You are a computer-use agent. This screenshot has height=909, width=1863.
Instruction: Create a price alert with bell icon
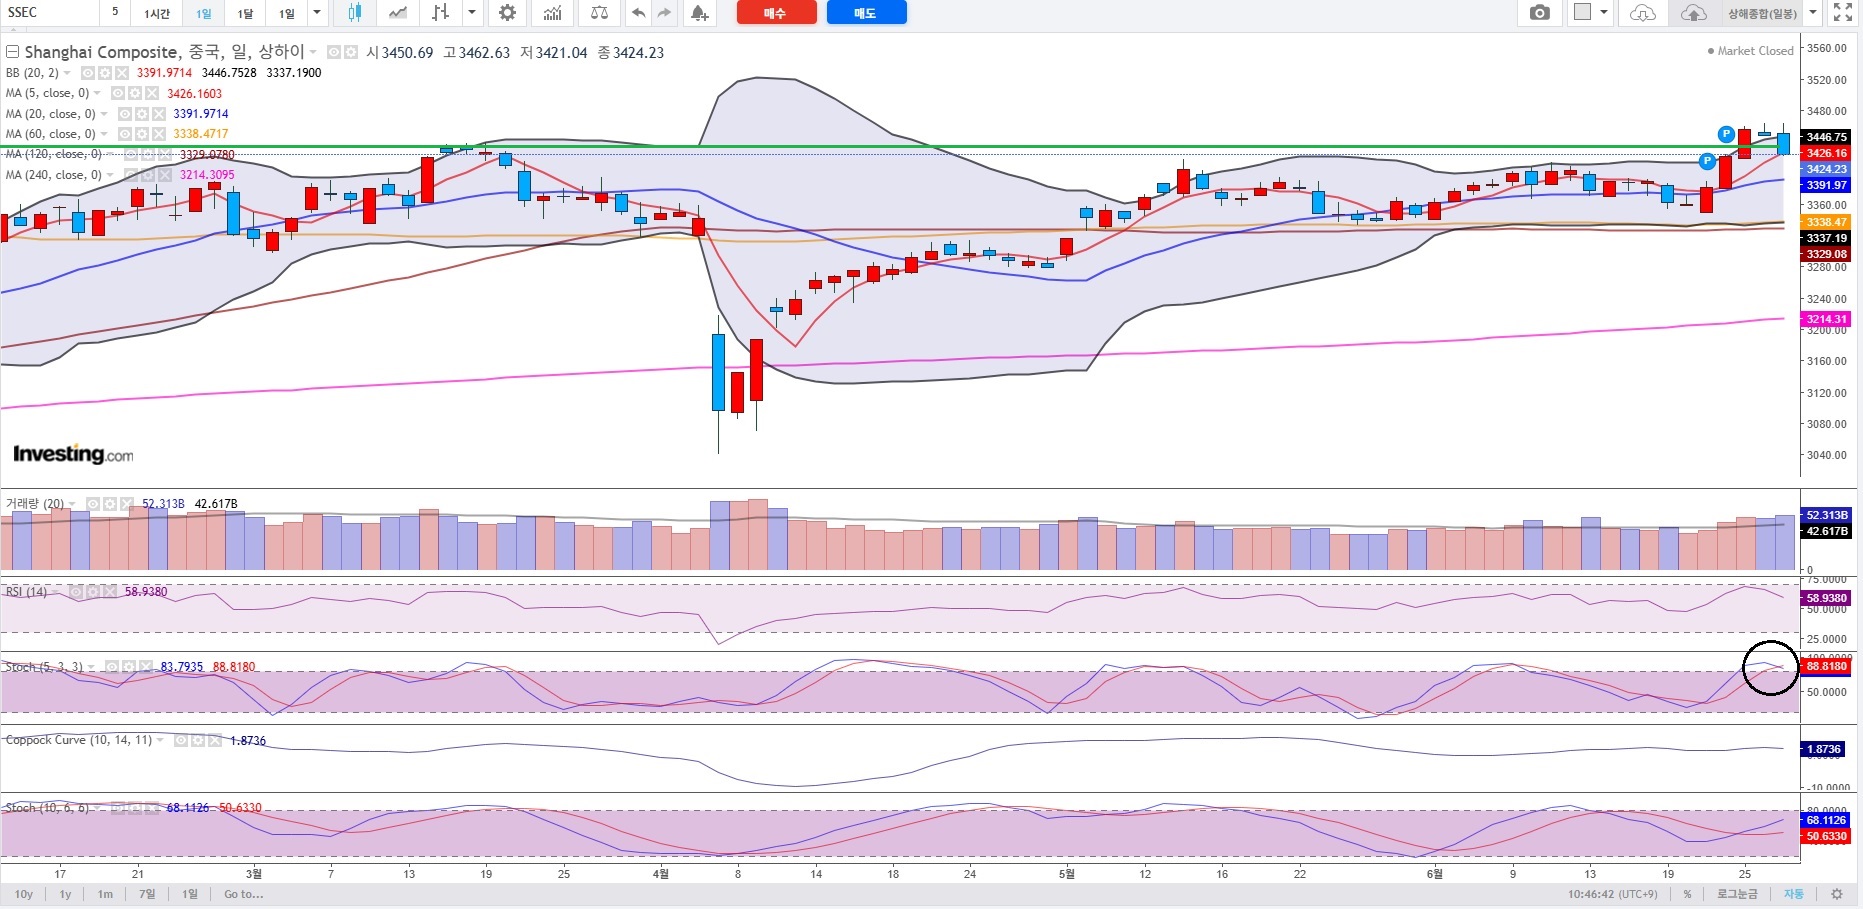point(699,13)
